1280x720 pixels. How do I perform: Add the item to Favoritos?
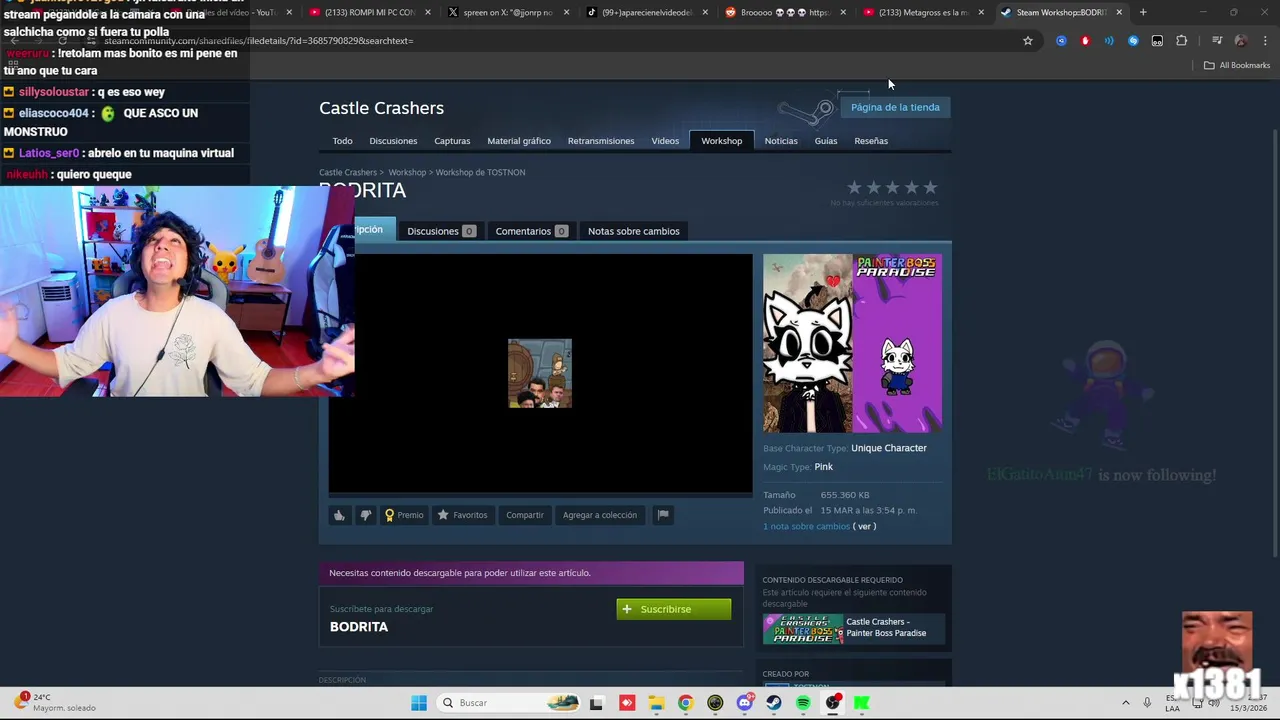point(462,515)
